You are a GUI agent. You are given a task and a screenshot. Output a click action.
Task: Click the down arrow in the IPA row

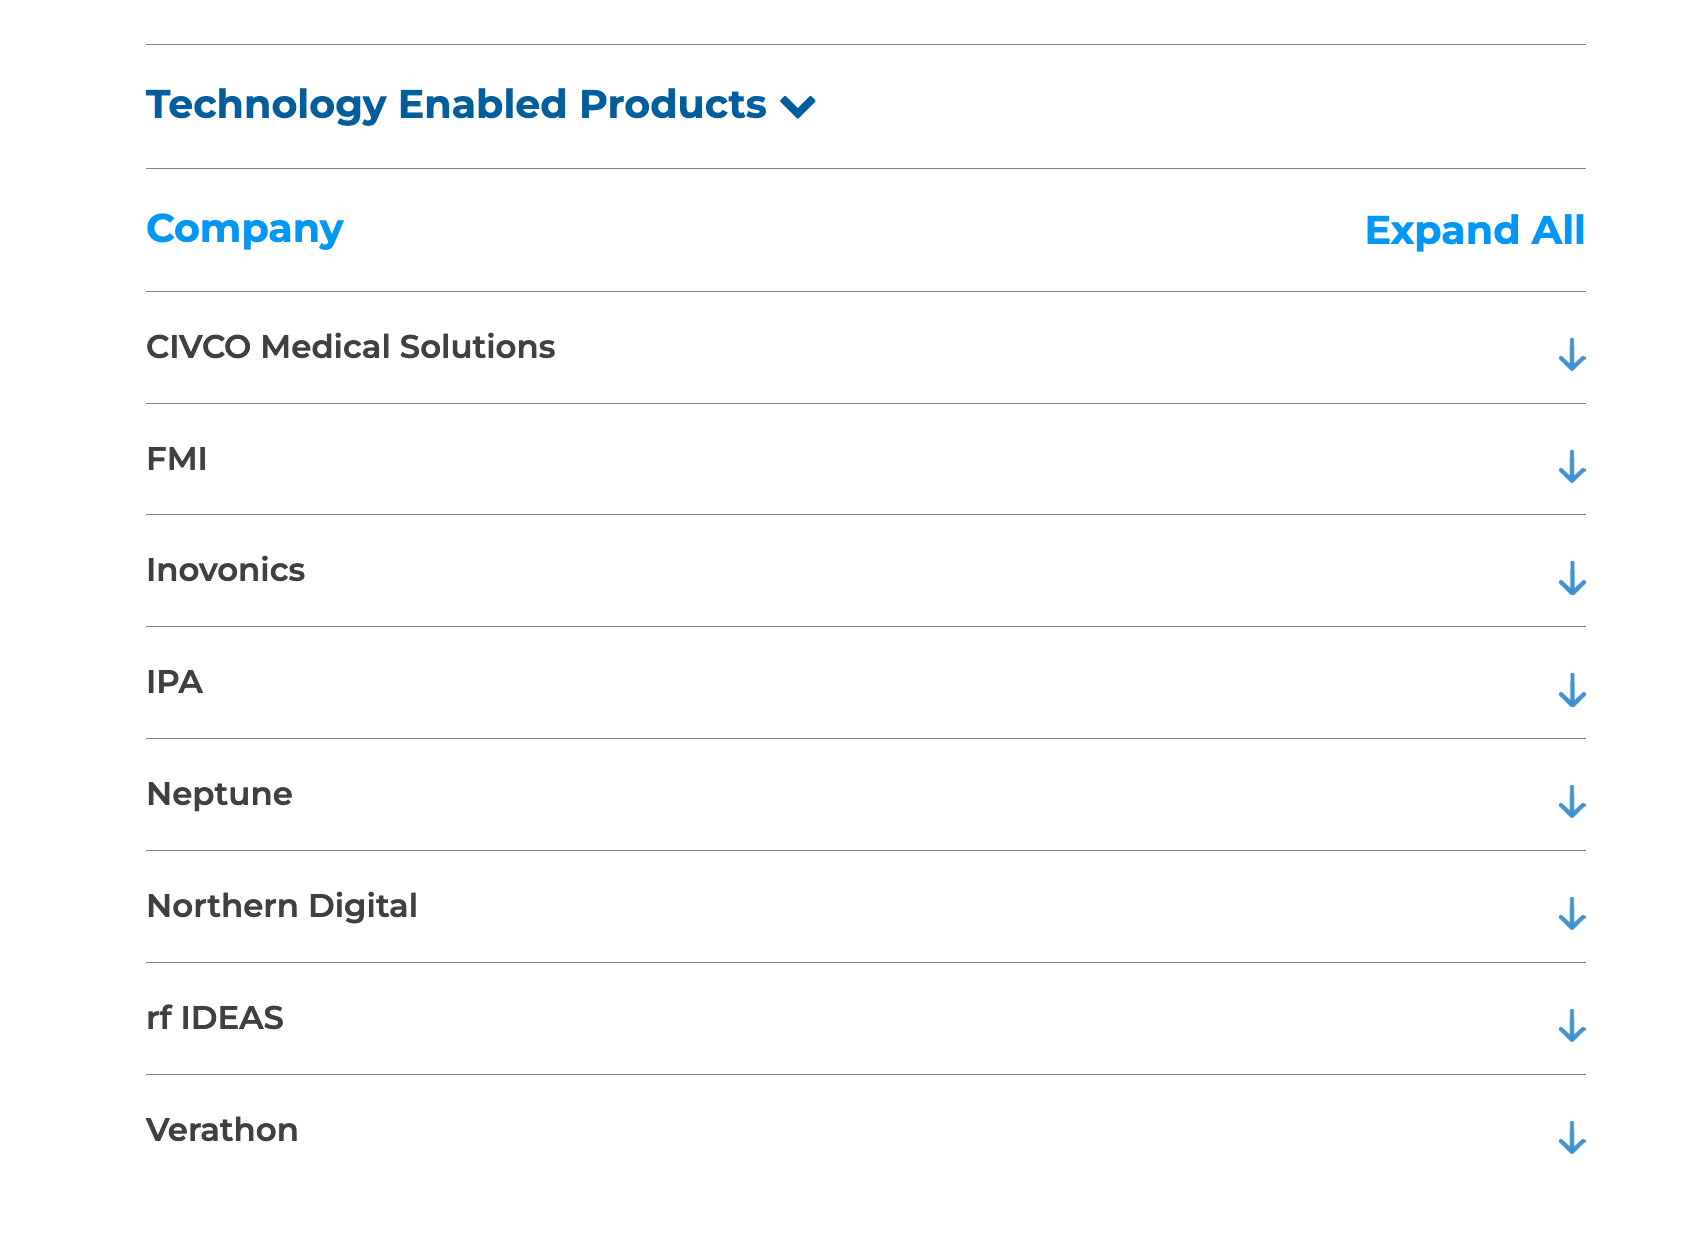click(x=1571, y=691)
